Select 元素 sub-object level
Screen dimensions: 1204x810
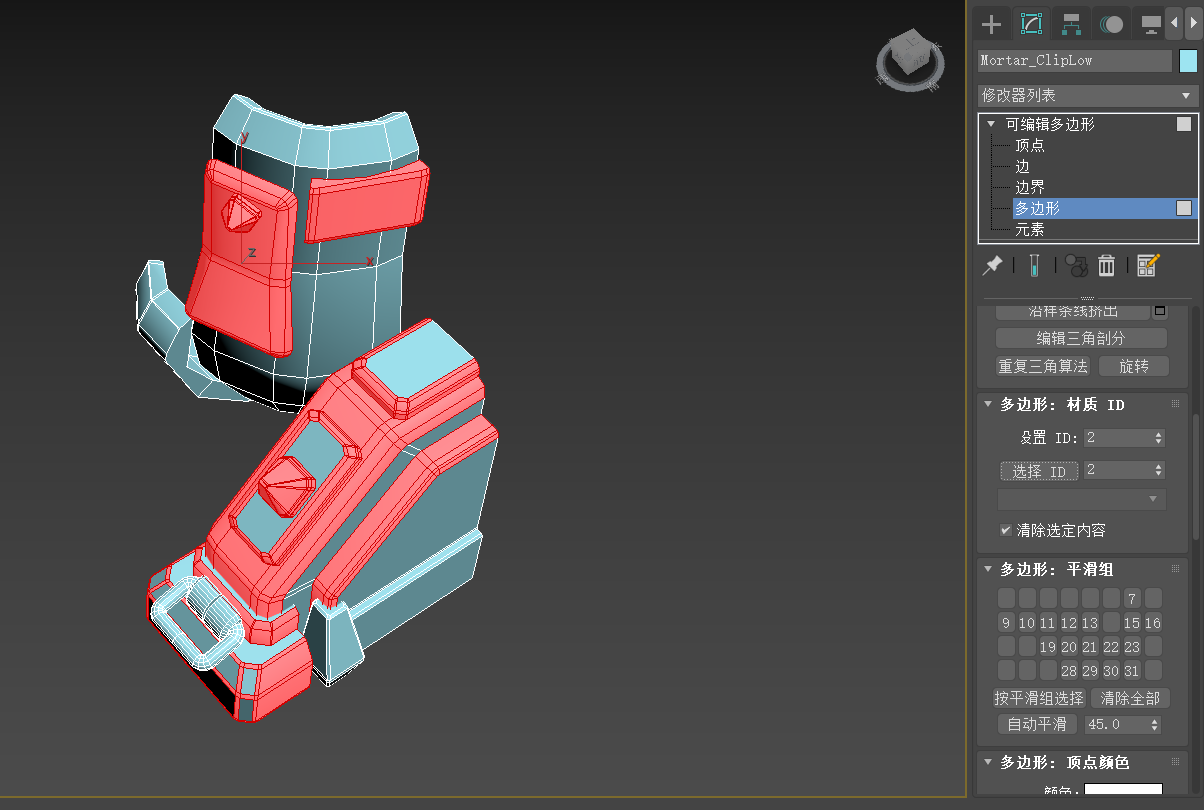pyautogui.click(x=1029, y=229)
